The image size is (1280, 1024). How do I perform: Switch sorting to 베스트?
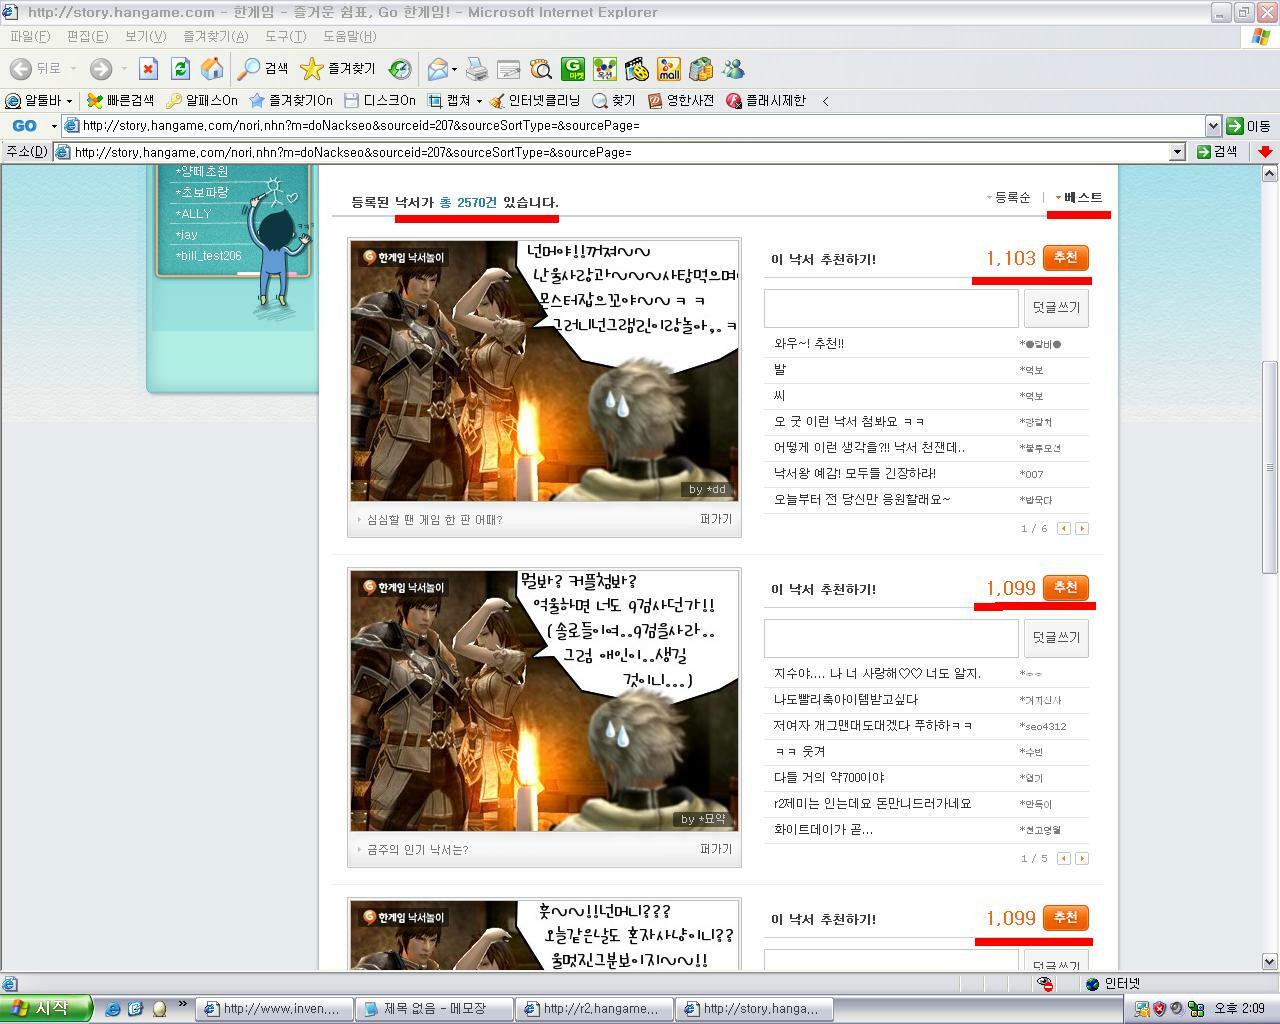point(1082,198)
